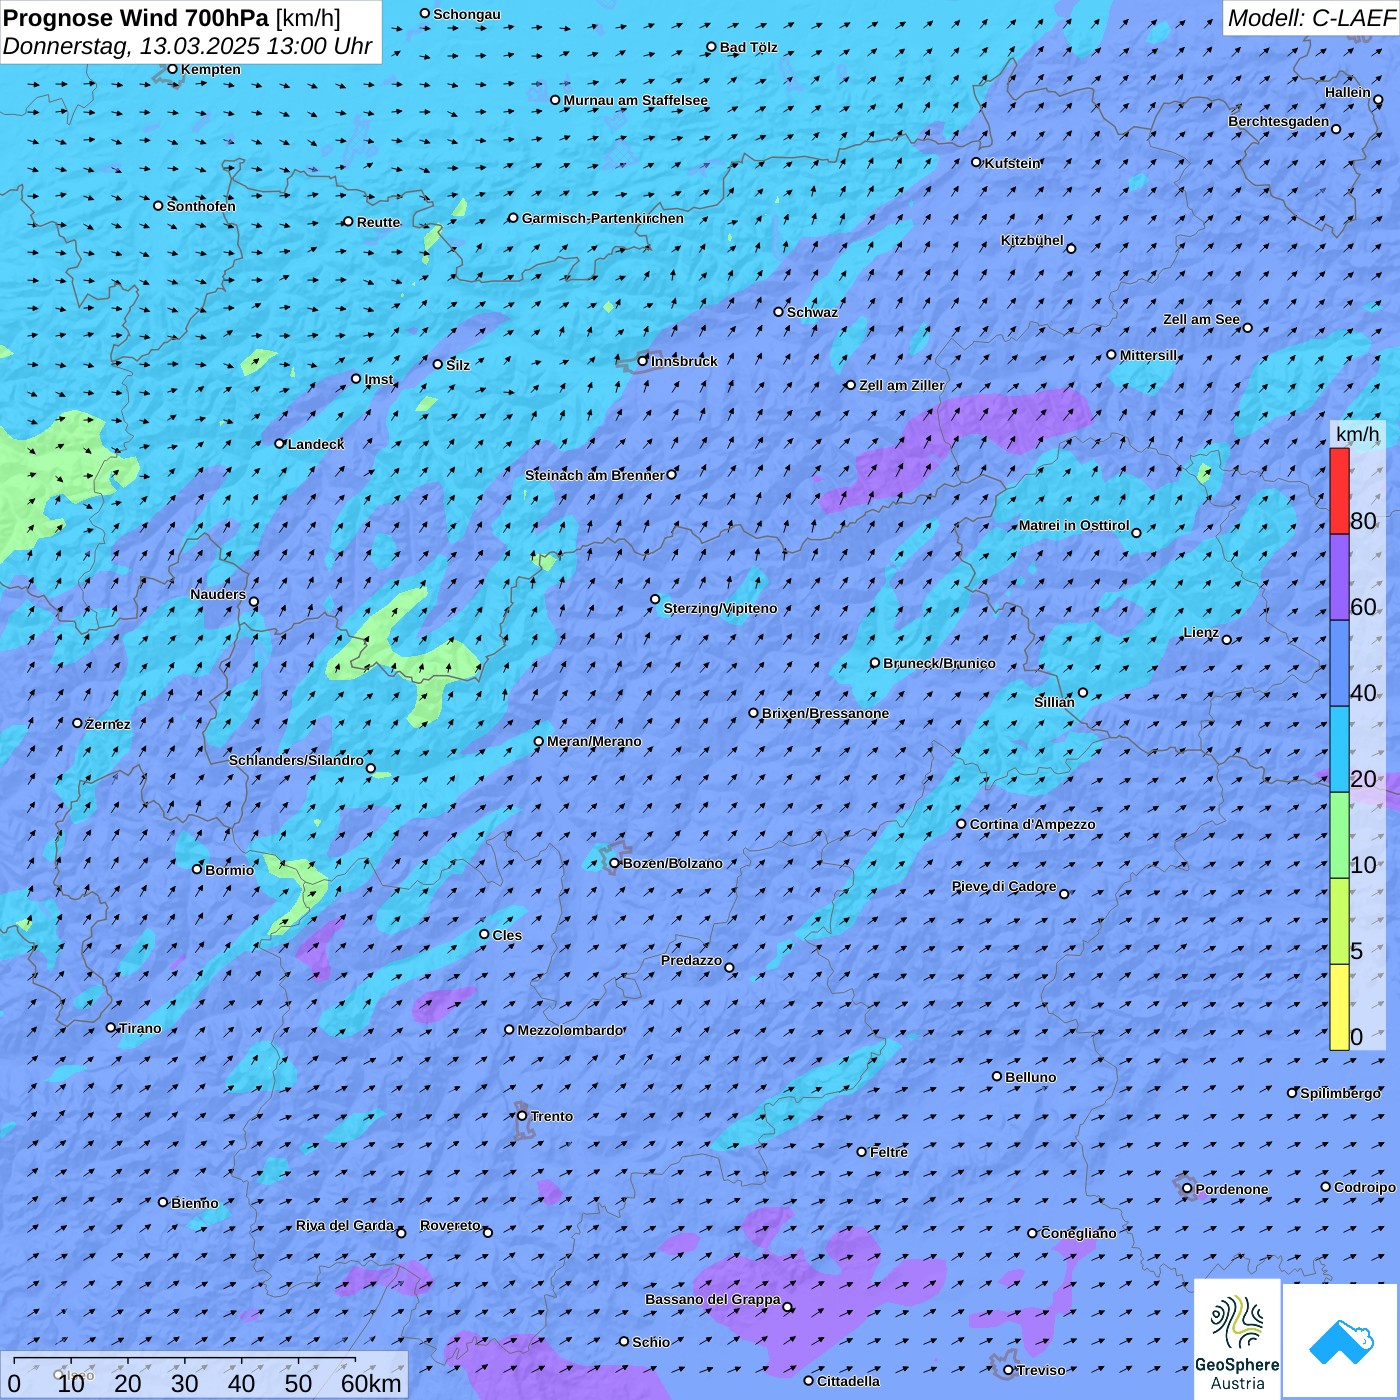The image size is (1400, 1400).
Task: Click the red 80 km/h legend color
Action: (1339, 491)
